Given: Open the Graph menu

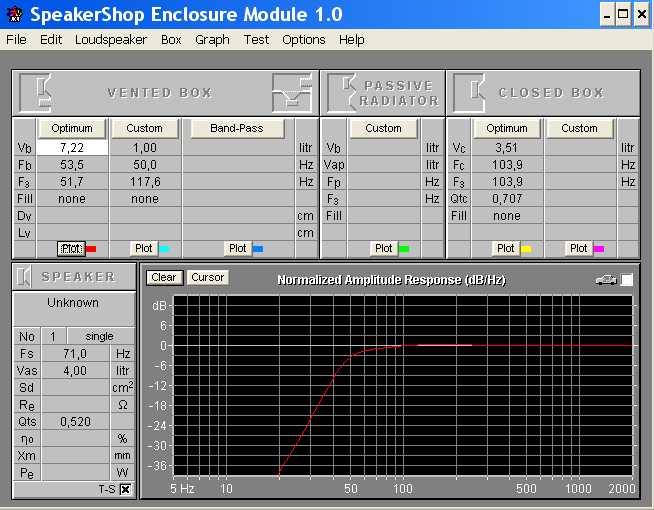Looking at the screenshot, I should pos(212,40).
